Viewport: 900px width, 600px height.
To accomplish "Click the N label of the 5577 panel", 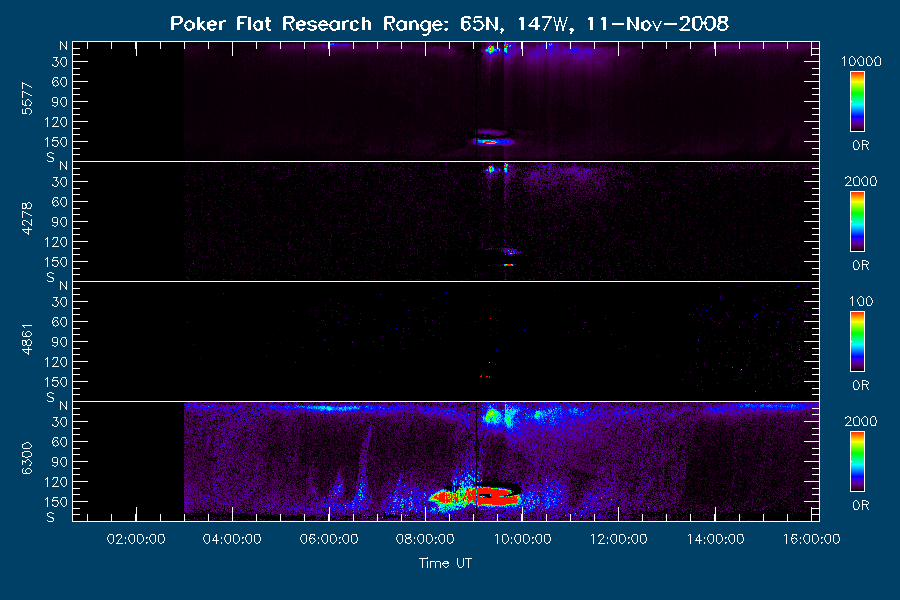I will point(63,46).
